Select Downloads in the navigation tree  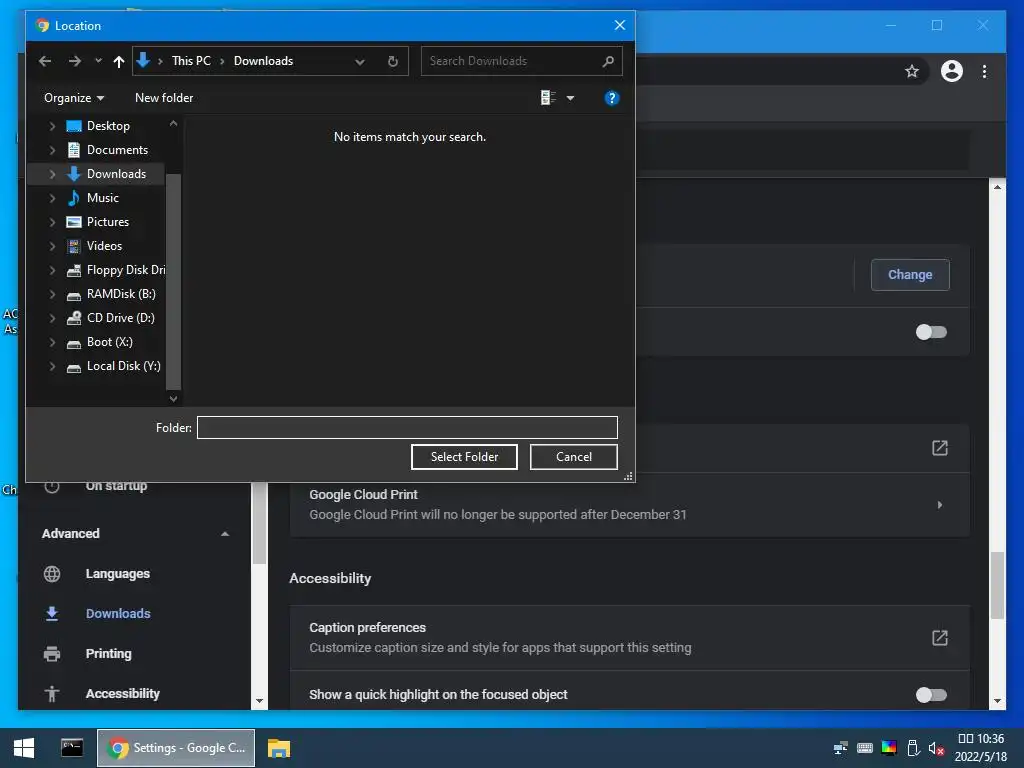(116, 174)
